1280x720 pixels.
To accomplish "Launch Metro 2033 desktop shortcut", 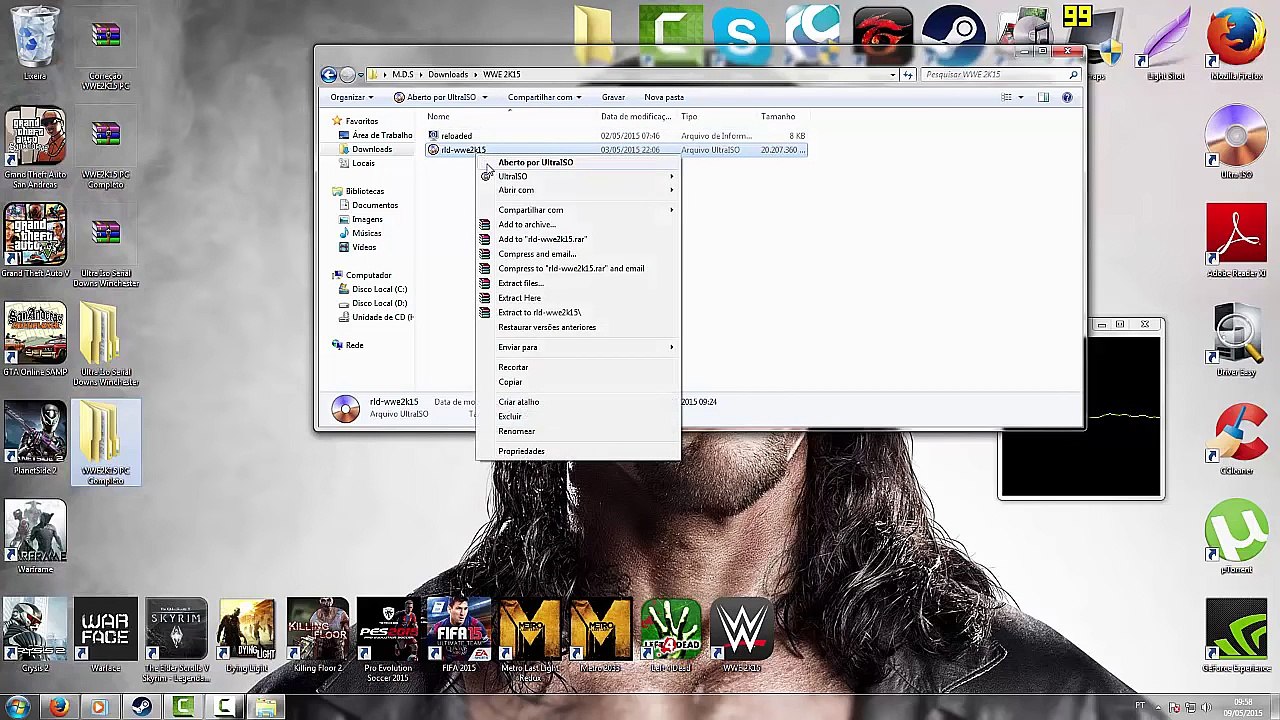I will coord(601,636).
